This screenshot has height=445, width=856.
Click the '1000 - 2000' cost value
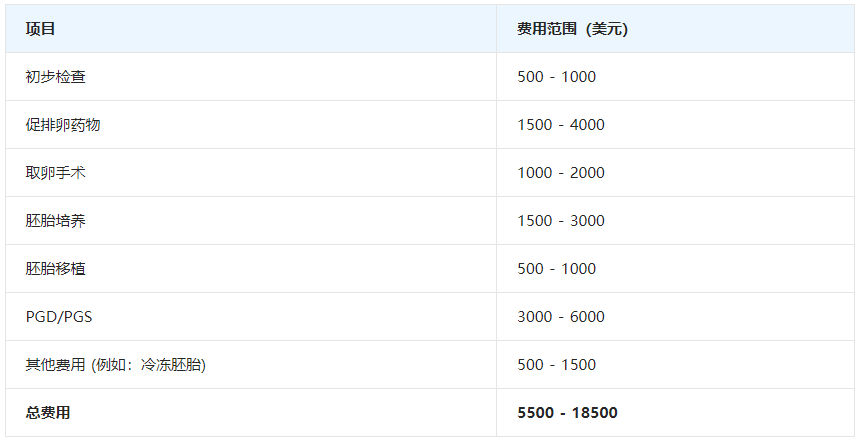(x=561, y=173)
